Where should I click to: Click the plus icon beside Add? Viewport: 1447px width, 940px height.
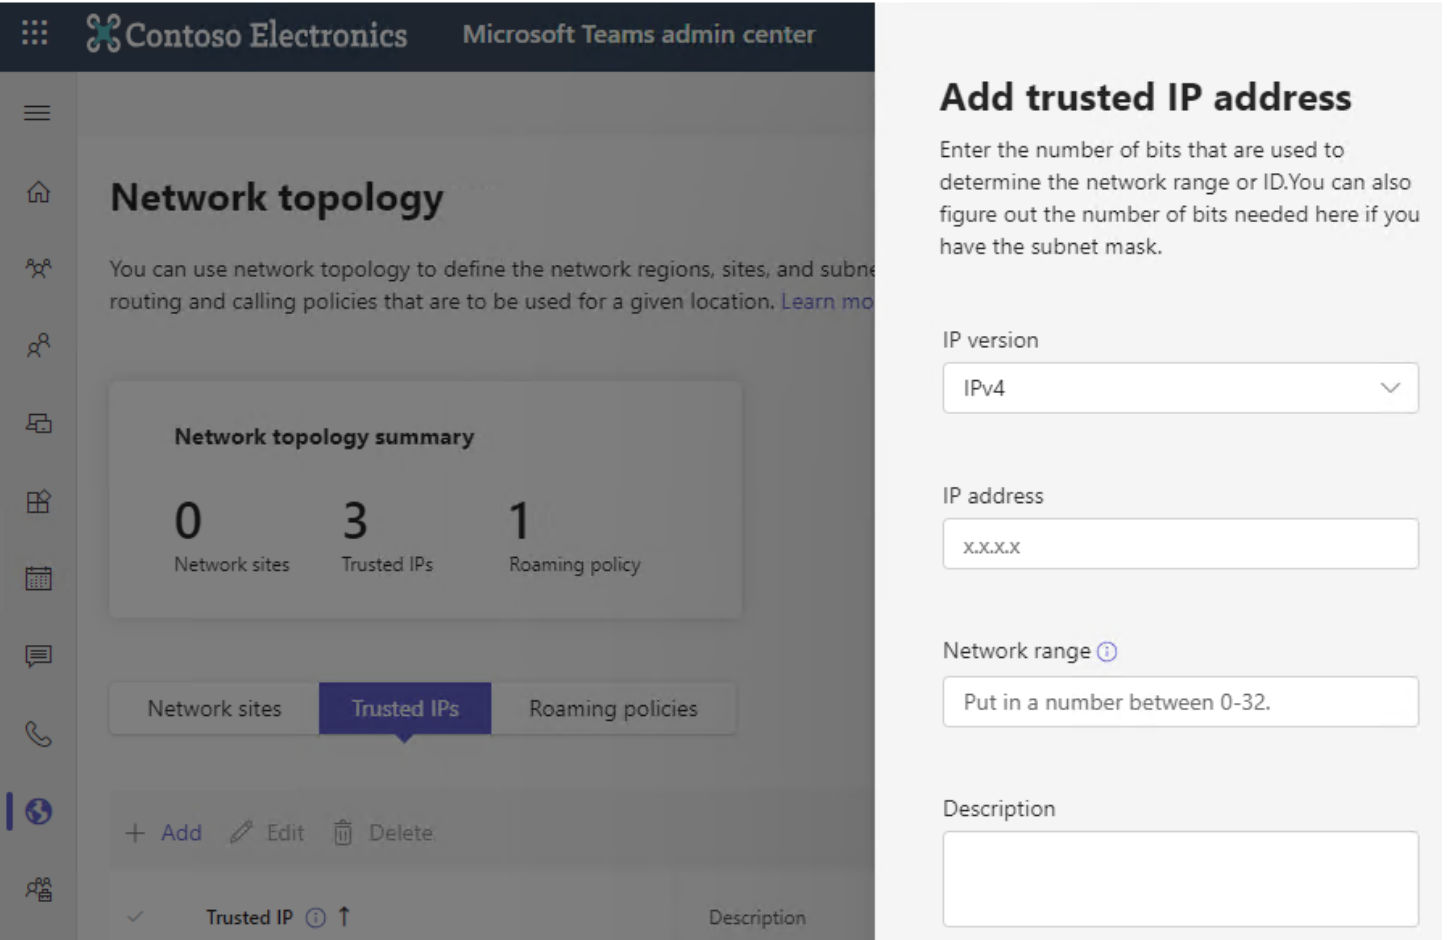click(x=135, y=833)
